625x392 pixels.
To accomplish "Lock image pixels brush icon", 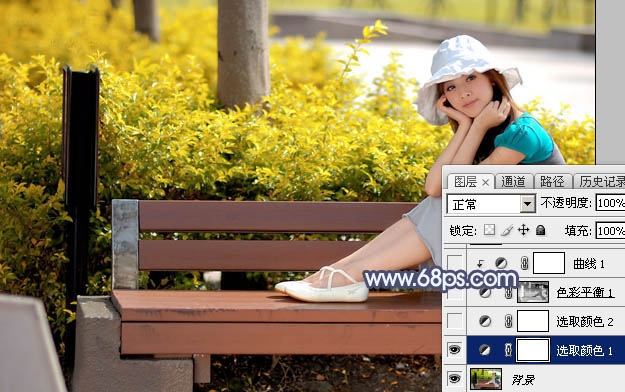I will pos(507,230).
